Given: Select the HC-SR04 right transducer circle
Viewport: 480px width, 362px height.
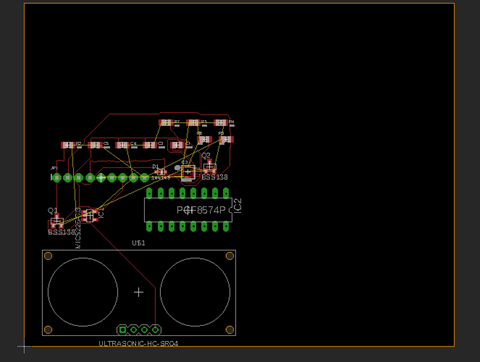Looking at the screenshot, I should point(195,292).
